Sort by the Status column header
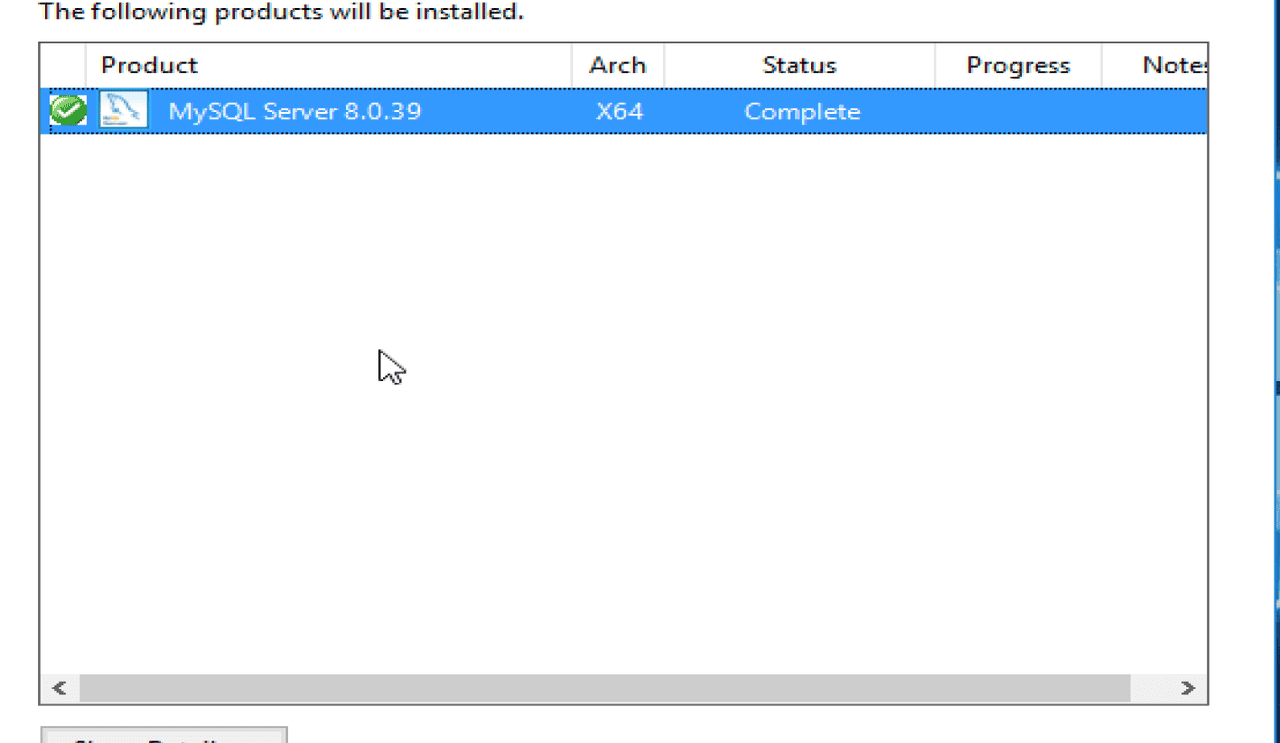 [x=798, y=66]
